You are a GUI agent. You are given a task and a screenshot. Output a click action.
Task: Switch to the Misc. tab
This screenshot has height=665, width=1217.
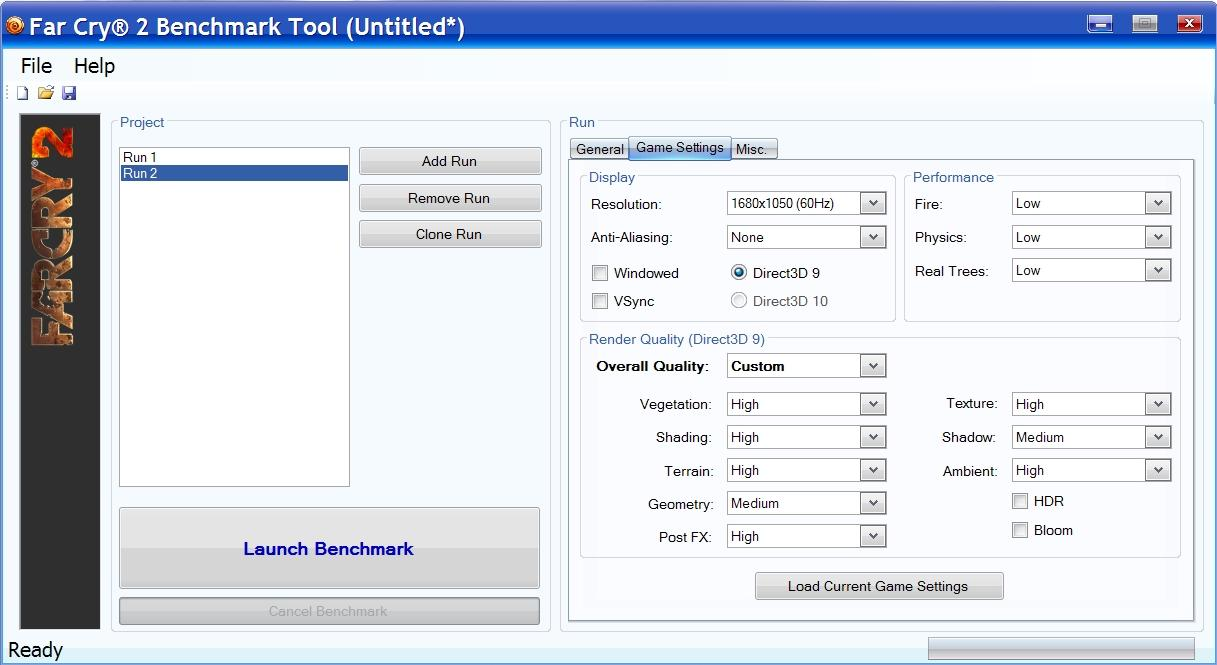(754, 149)
